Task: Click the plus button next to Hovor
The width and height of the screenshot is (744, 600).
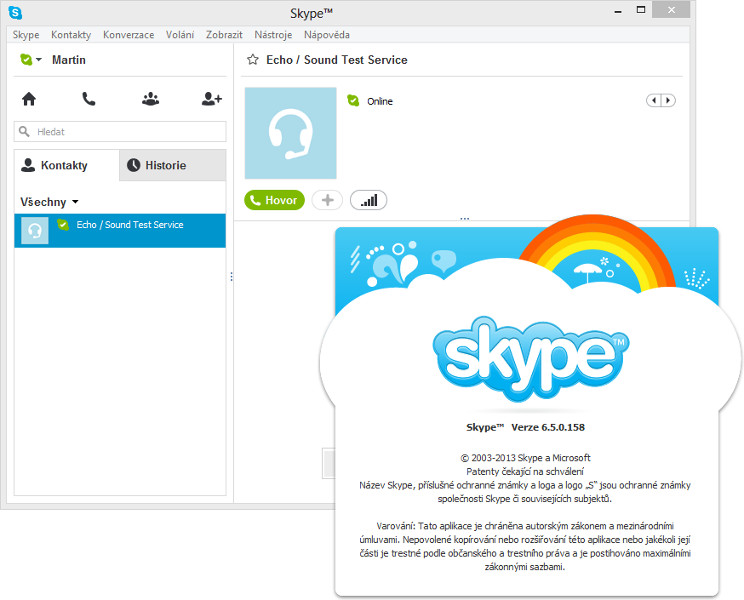Action: coord(327,200)
